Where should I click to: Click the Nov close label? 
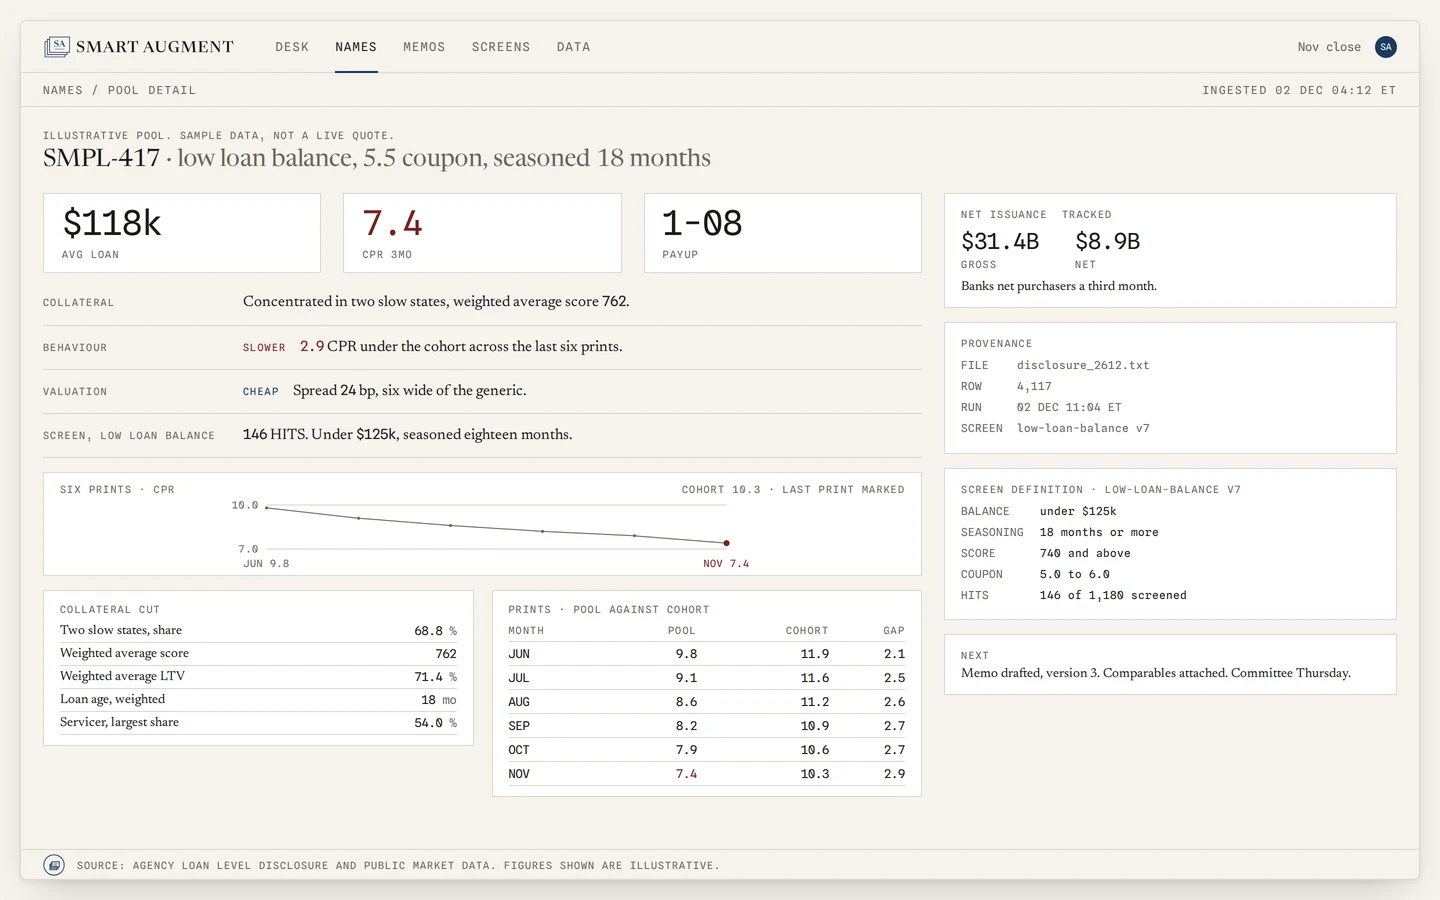pos(1329,47)
